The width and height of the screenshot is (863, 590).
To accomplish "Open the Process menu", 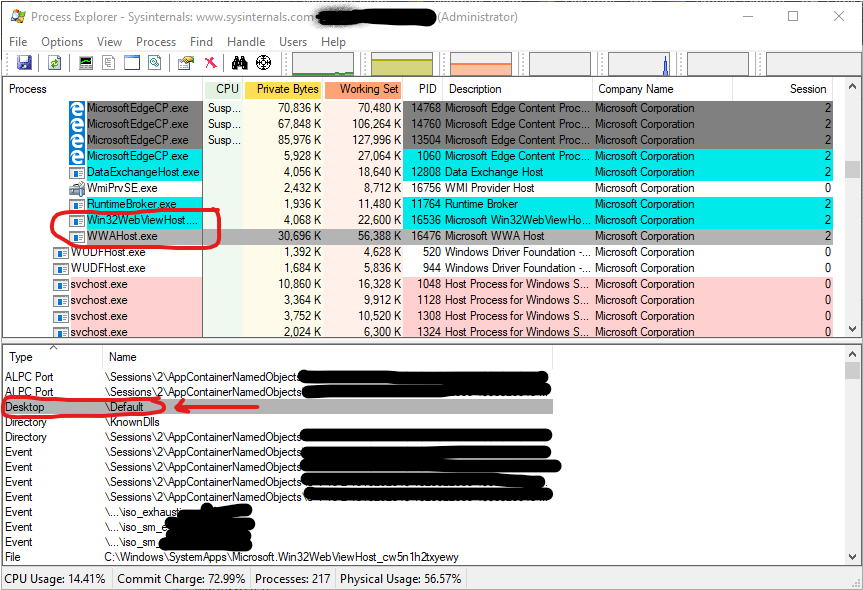I will (156, 42).
